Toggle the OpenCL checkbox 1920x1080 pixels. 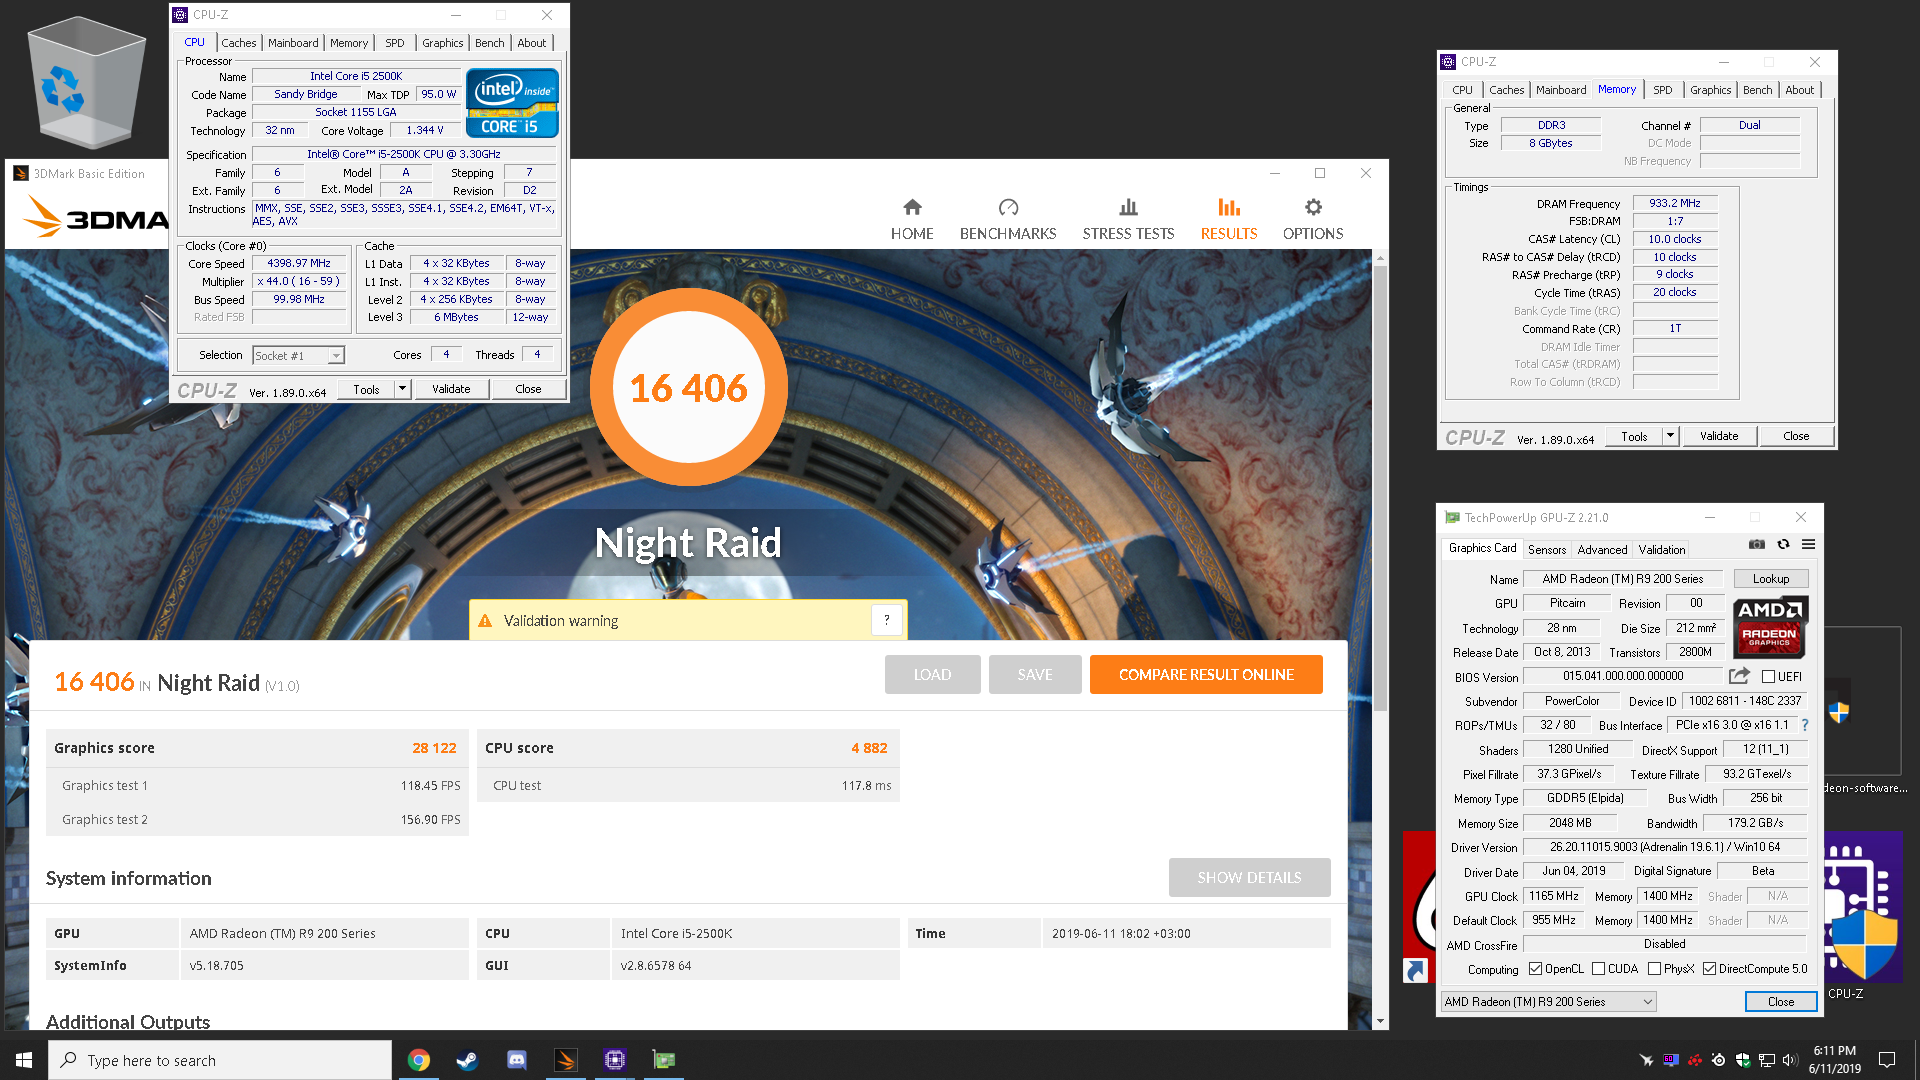coord(1535,969)
